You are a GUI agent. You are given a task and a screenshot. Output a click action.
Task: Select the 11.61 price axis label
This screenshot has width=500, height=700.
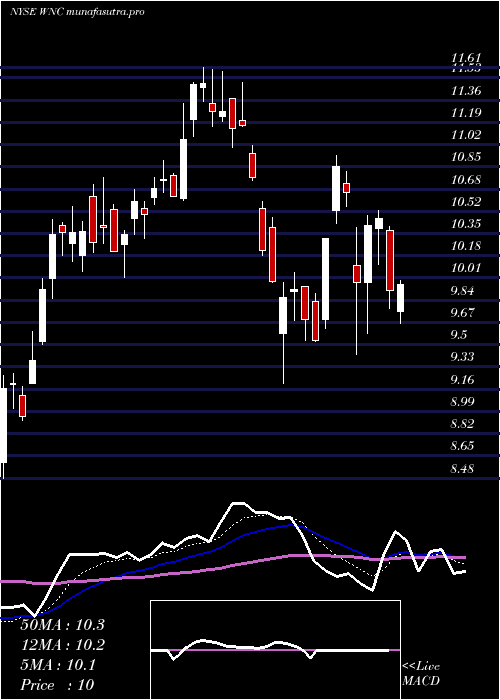tap(466, 58)
